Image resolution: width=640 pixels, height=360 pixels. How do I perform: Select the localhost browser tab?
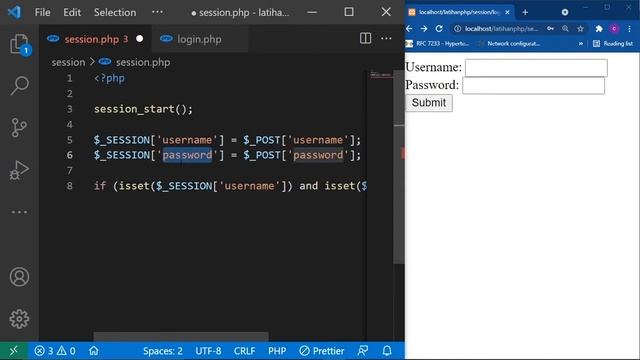459,12
